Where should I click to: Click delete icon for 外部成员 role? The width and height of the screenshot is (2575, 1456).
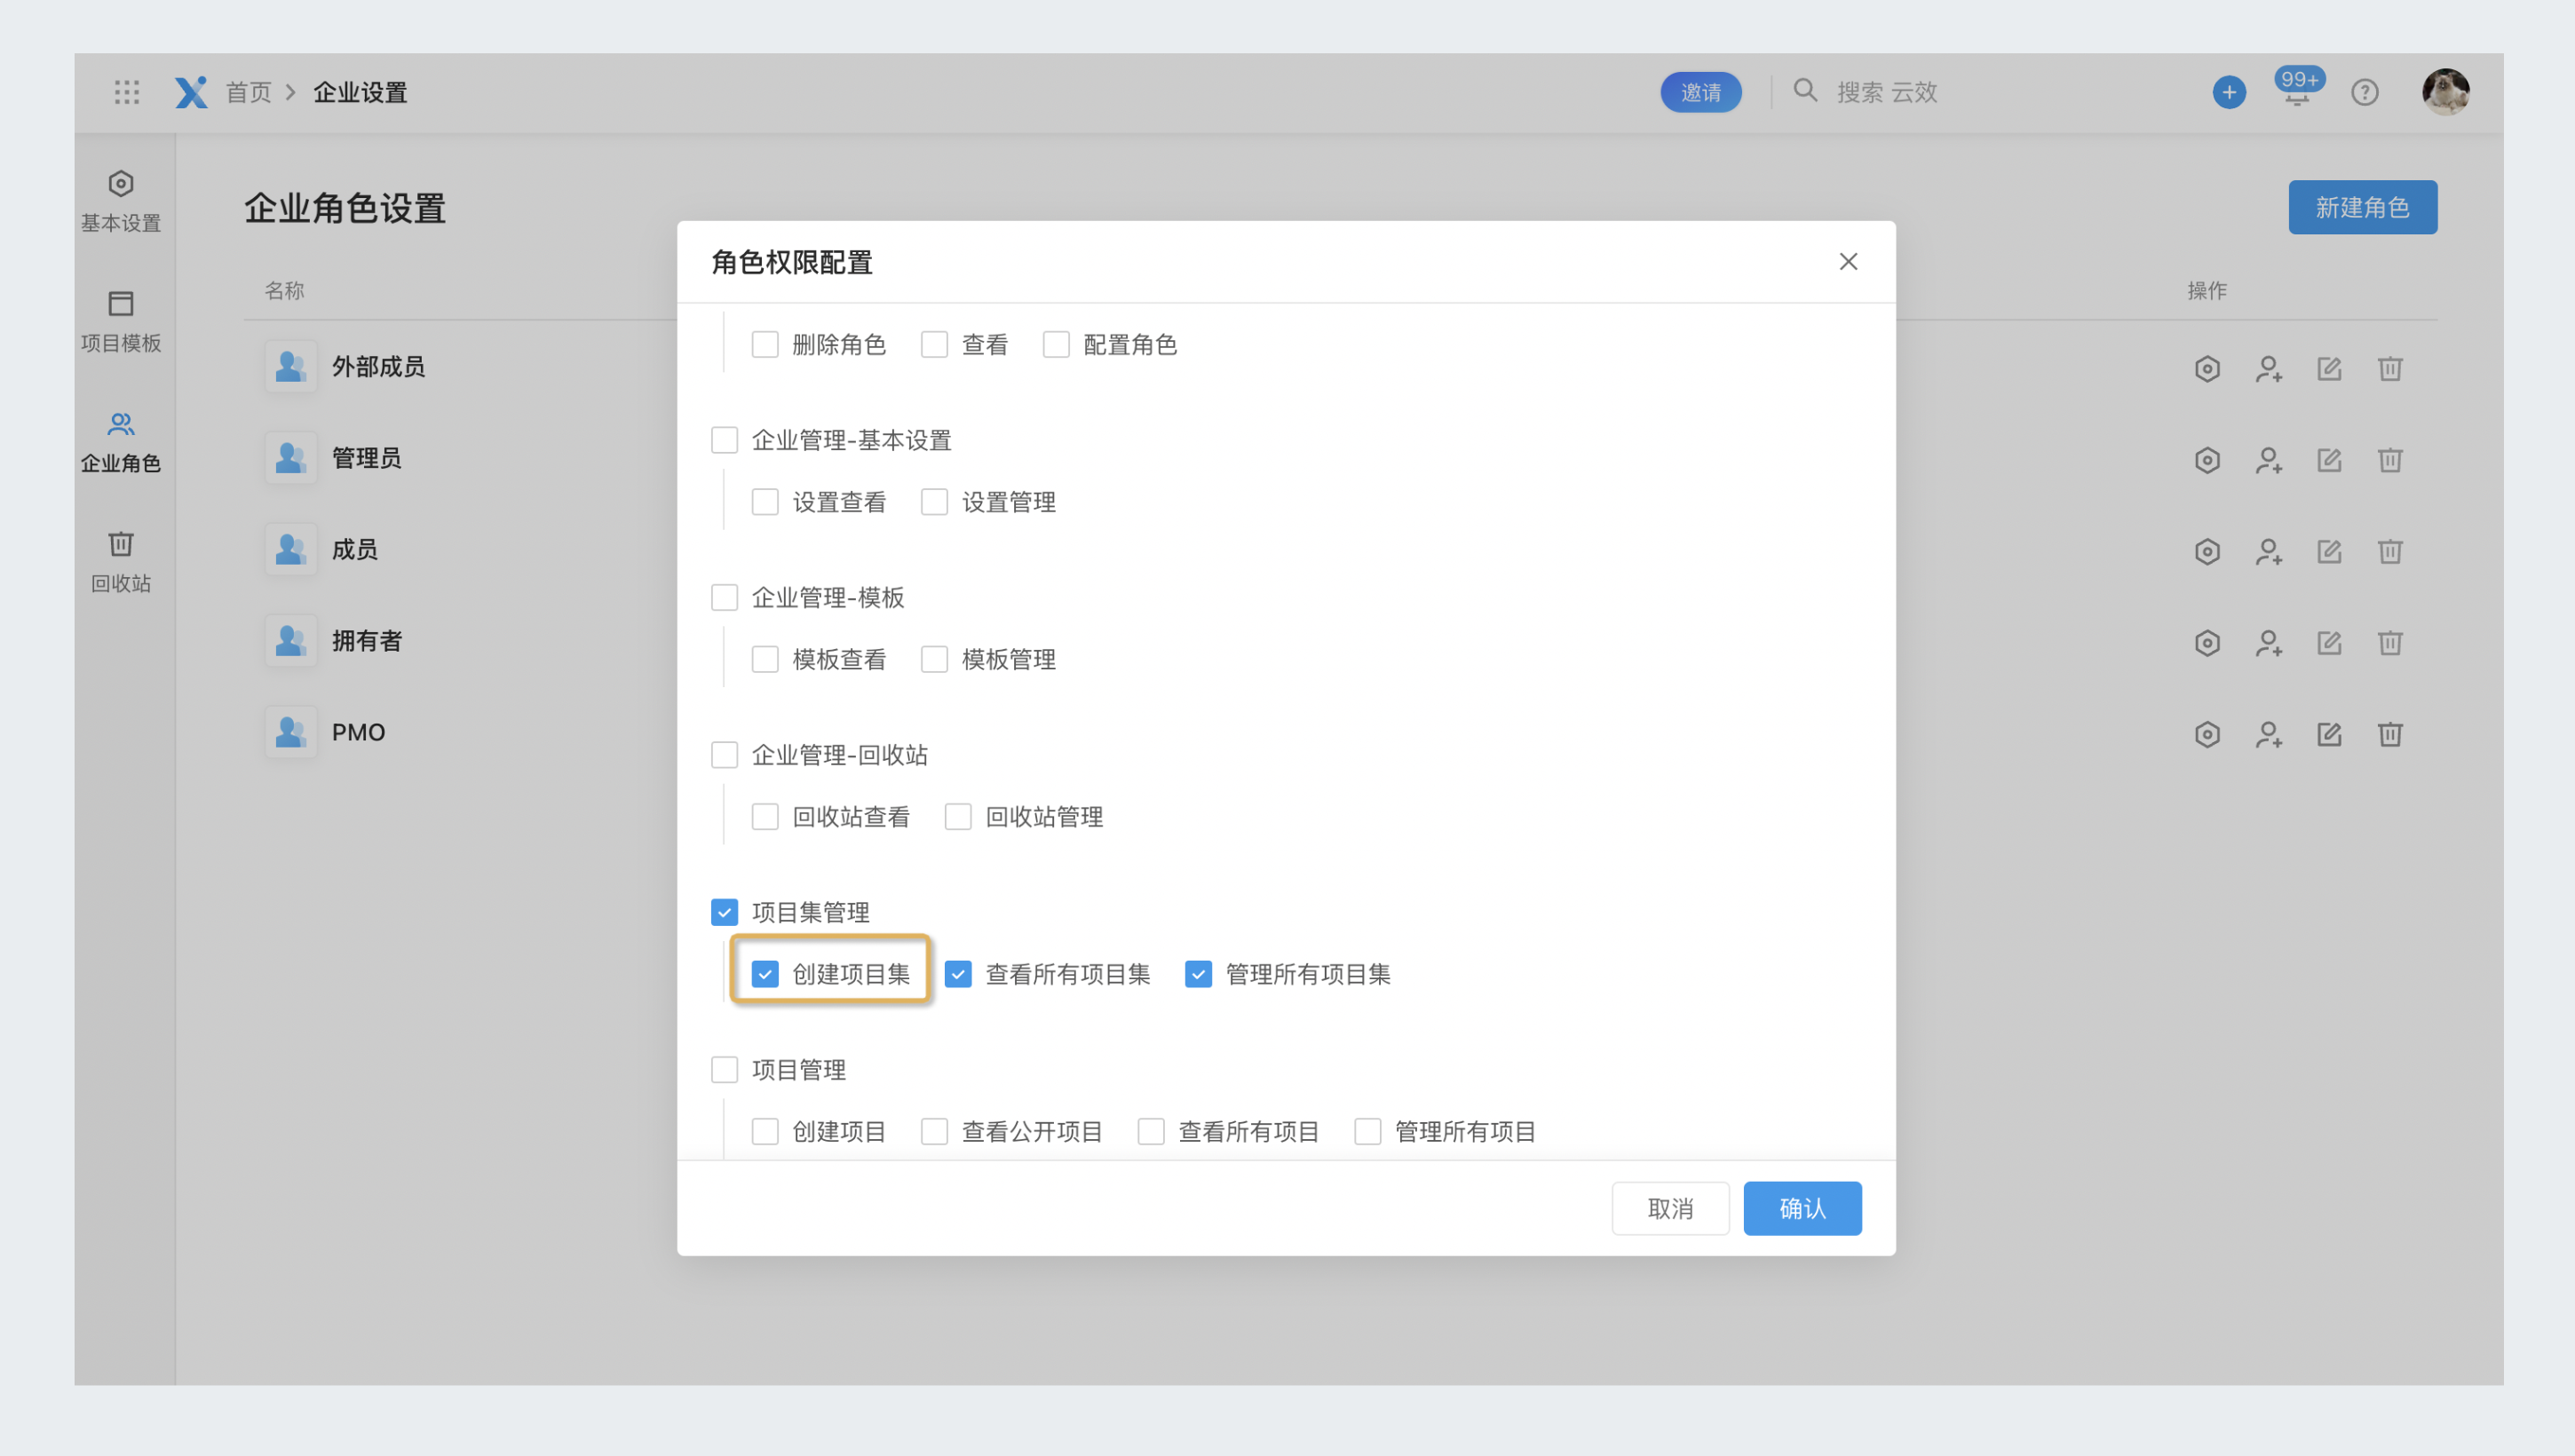[x=2390, y=368]
